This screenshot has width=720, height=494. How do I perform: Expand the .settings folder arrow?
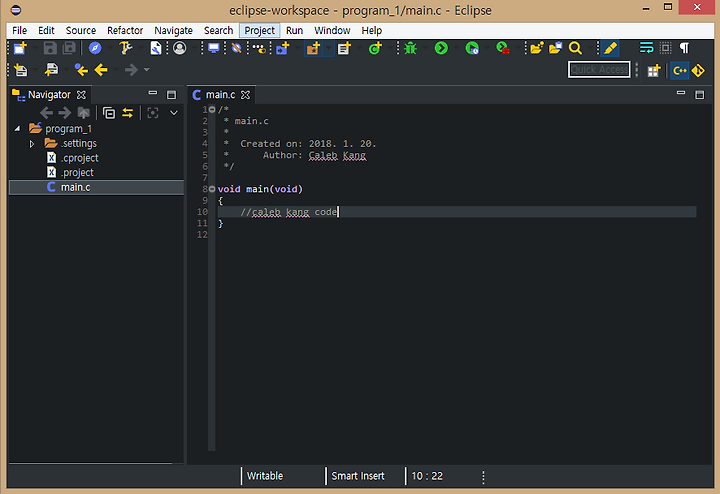point(32,144)
